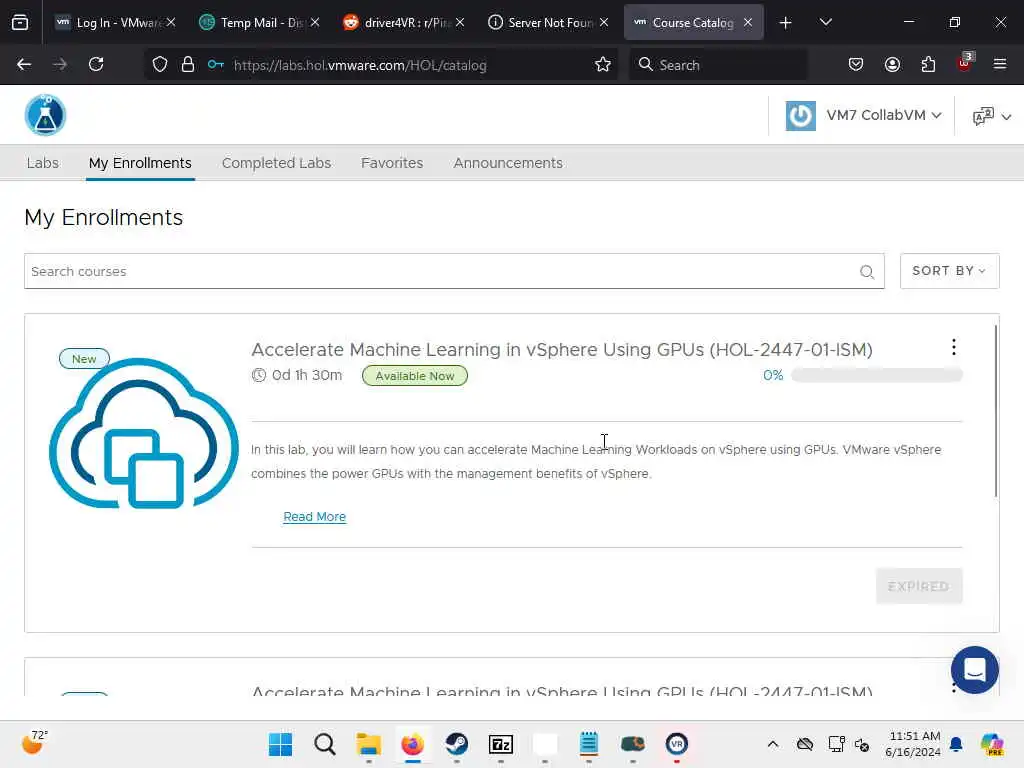Open the Firefox hamburger menu
Image resolution: width=1024 pixels, height=768 pixels.
(x=1000, y=65)
